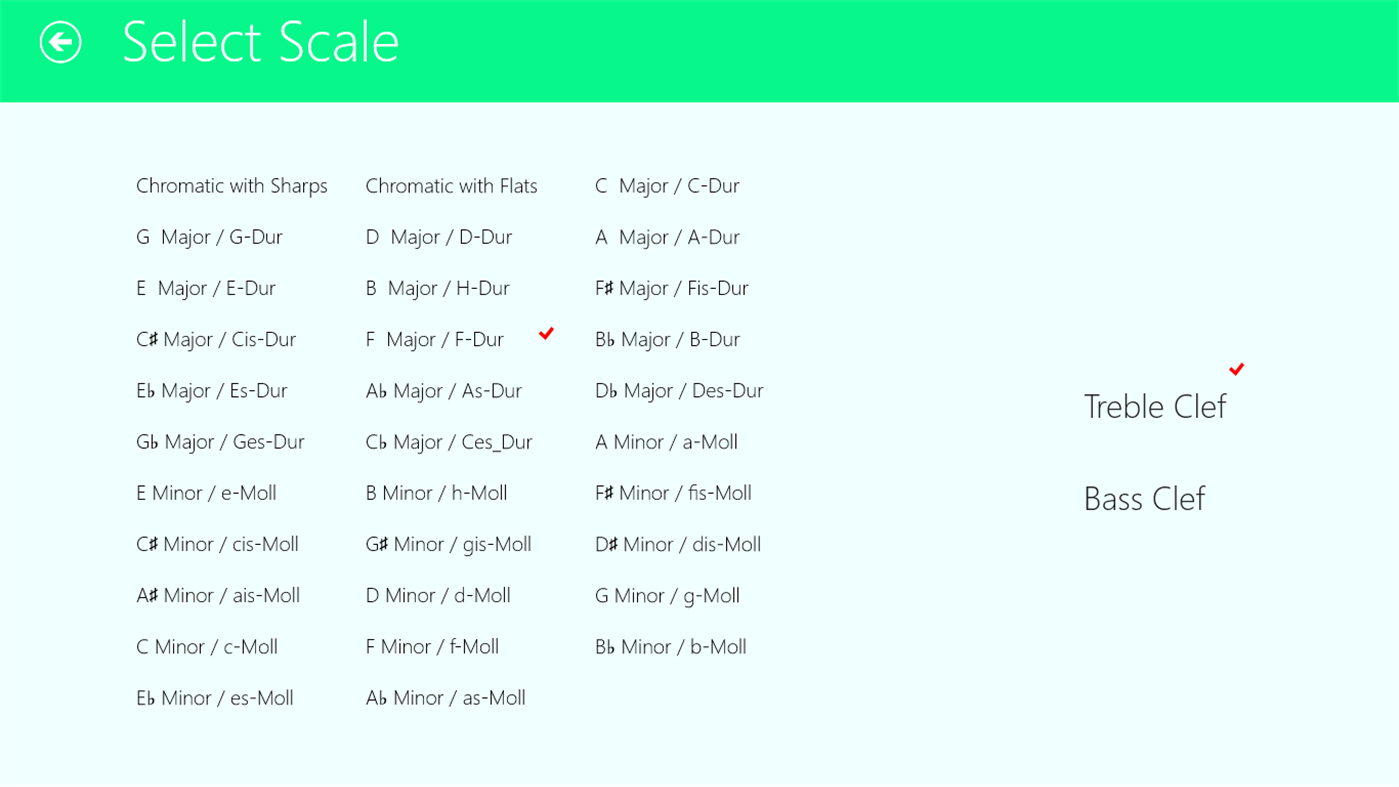1399x787 pixels.
Task: Choose G♯ Minor / gis-Moll scale
Action: [x=448, y=545]
